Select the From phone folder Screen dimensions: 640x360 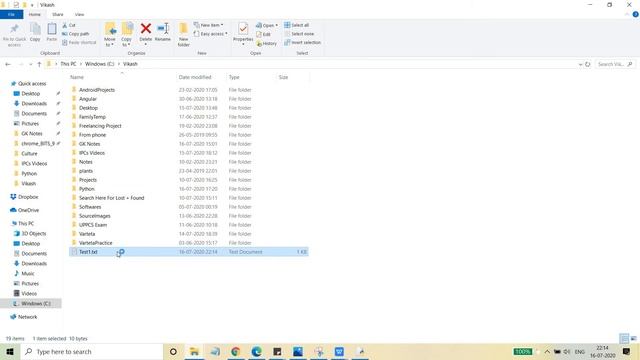click(x=92, y=135)
